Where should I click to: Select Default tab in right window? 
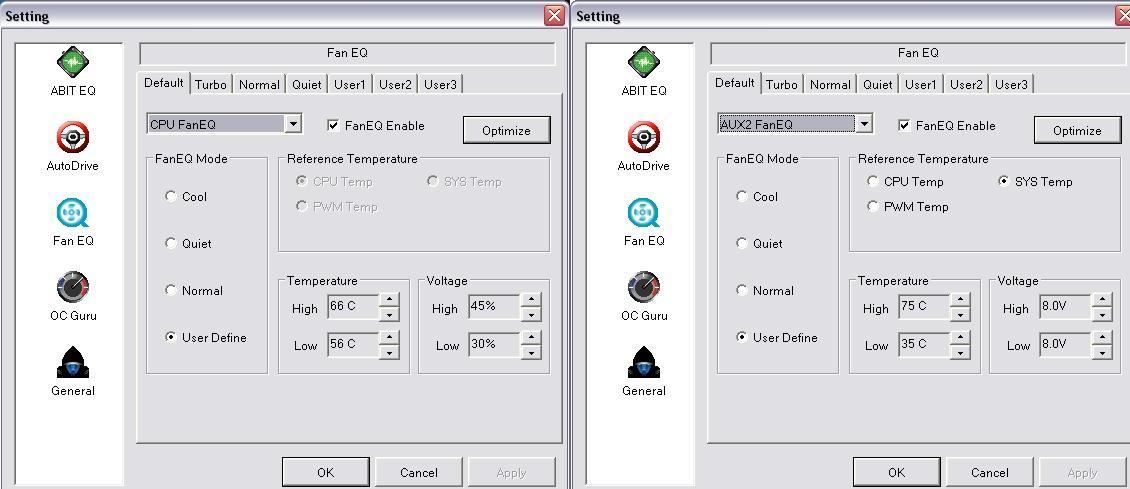point(734,82)
